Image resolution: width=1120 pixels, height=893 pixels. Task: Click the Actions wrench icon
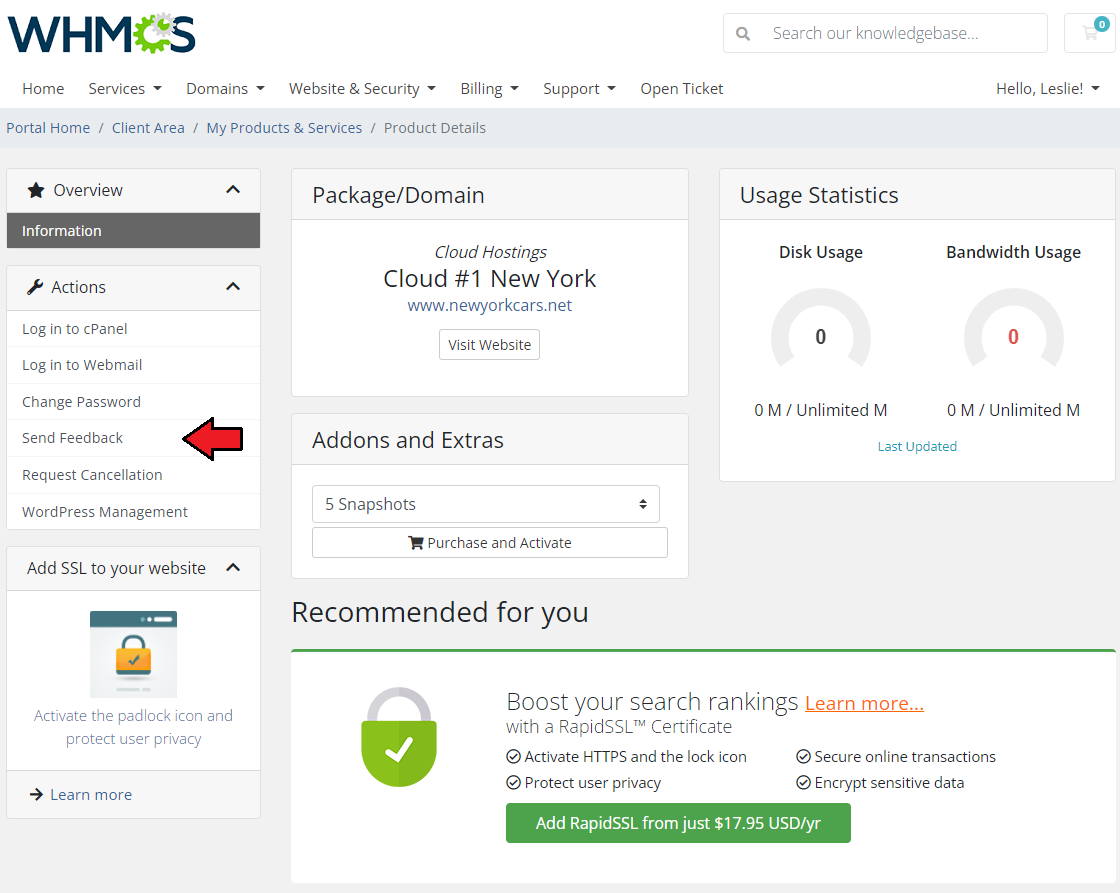pyautogui.click(x=35, y=287)
